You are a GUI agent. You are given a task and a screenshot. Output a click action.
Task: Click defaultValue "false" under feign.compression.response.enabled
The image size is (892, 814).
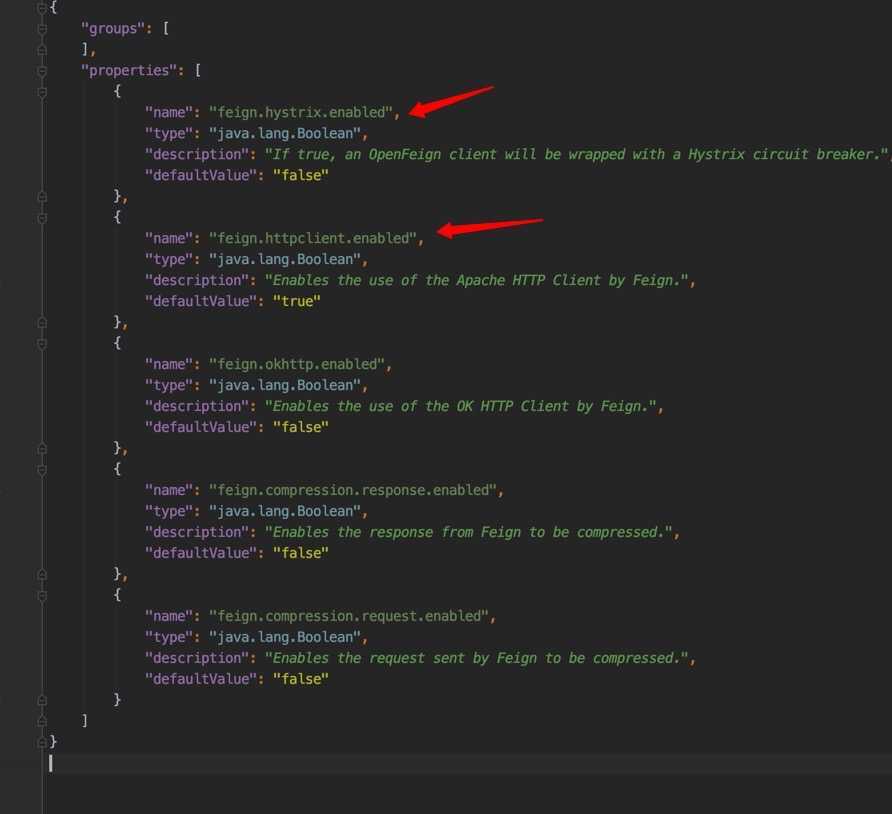click(x=300, y=553)
